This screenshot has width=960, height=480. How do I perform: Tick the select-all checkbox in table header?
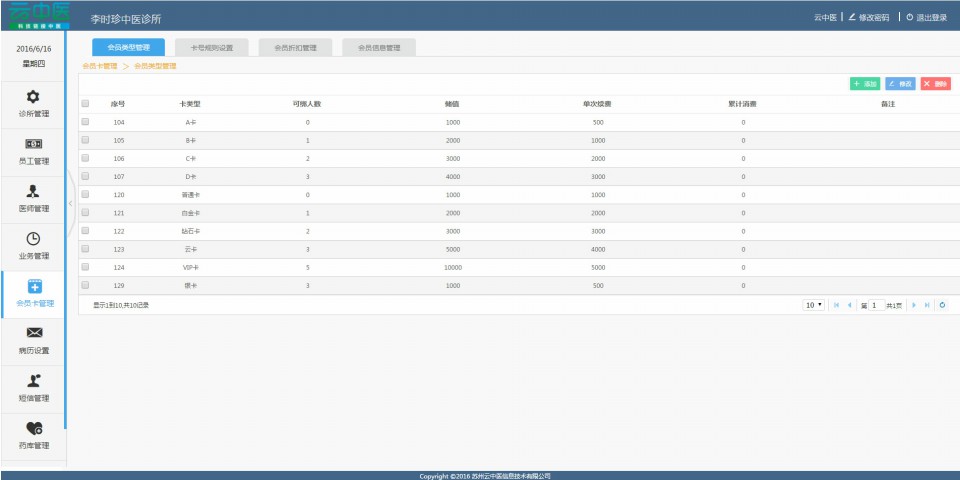pos(85,103)
